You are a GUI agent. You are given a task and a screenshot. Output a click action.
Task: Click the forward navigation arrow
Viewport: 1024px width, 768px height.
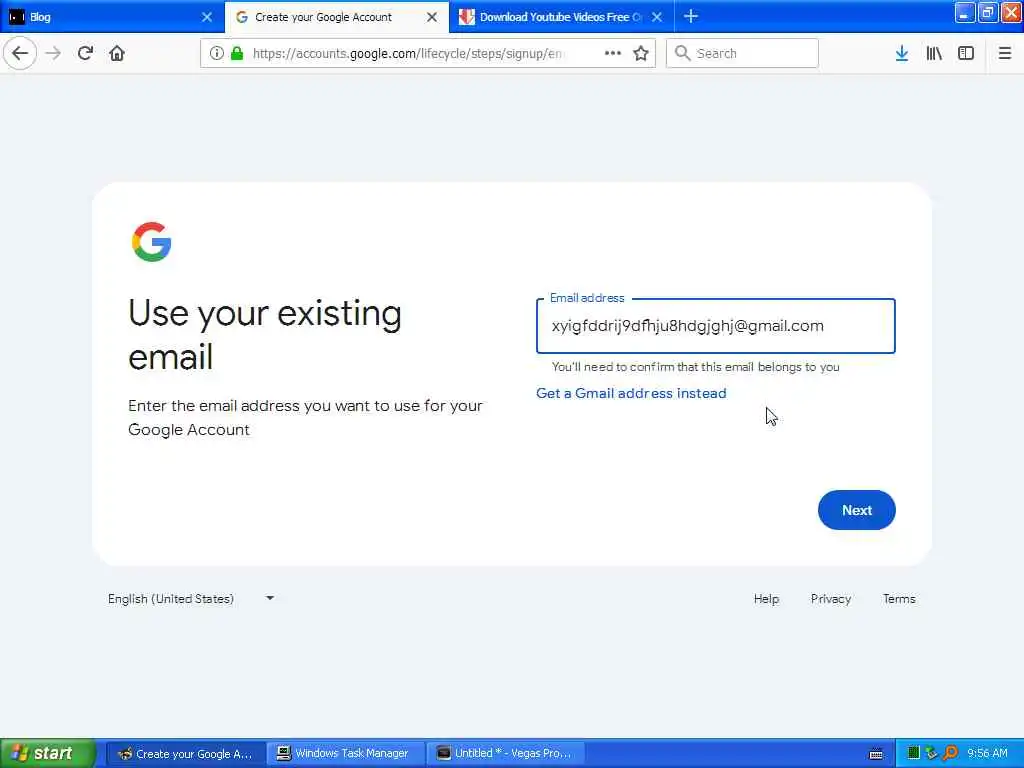pos(53,53)
